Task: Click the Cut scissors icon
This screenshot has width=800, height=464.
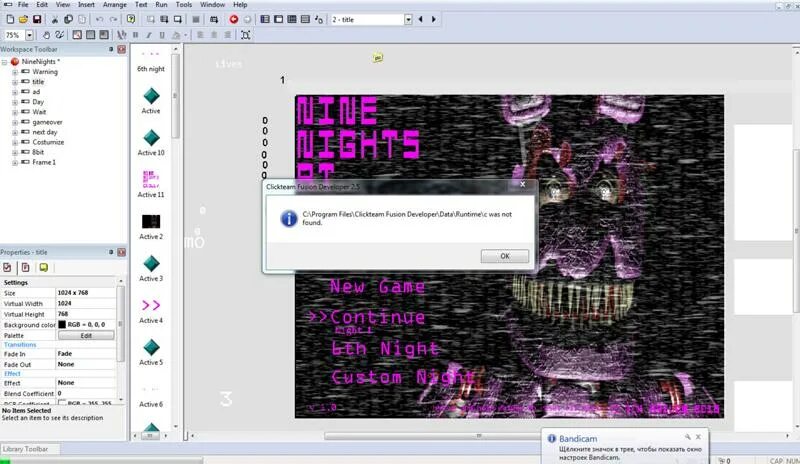Action: pos(55,19)
